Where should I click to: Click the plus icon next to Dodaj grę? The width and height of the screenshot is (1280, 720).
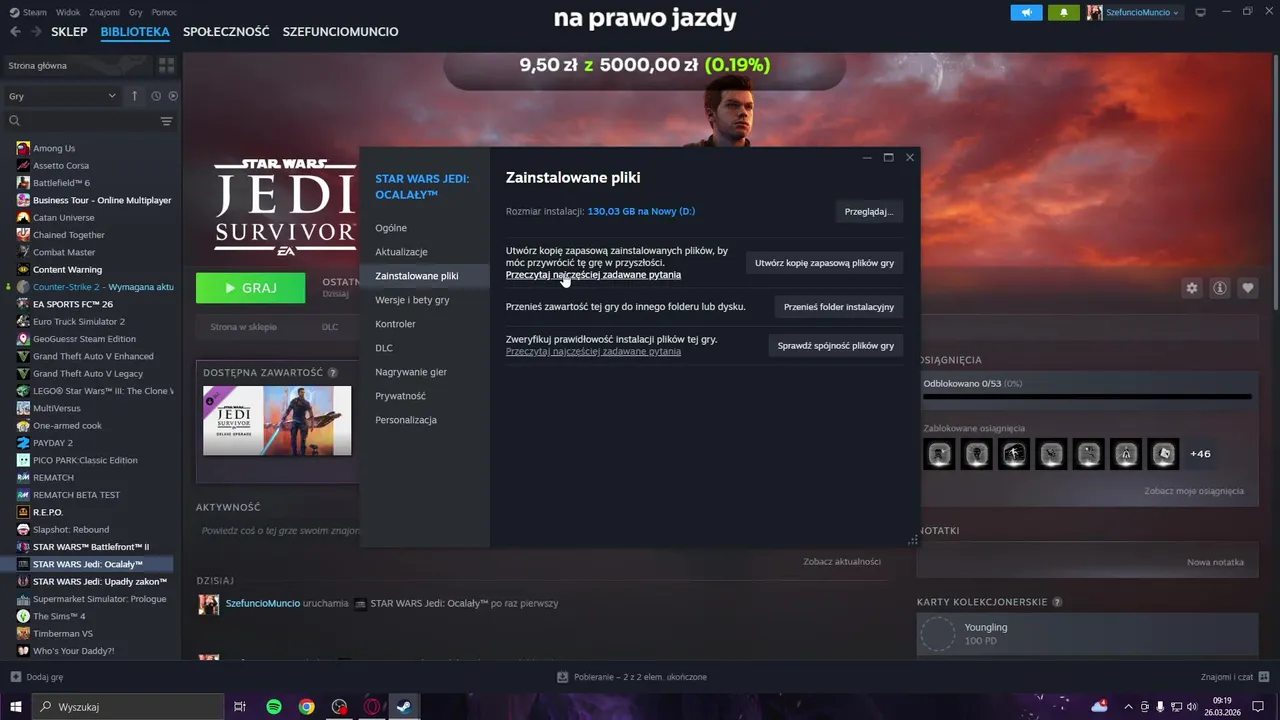(15, 677)
